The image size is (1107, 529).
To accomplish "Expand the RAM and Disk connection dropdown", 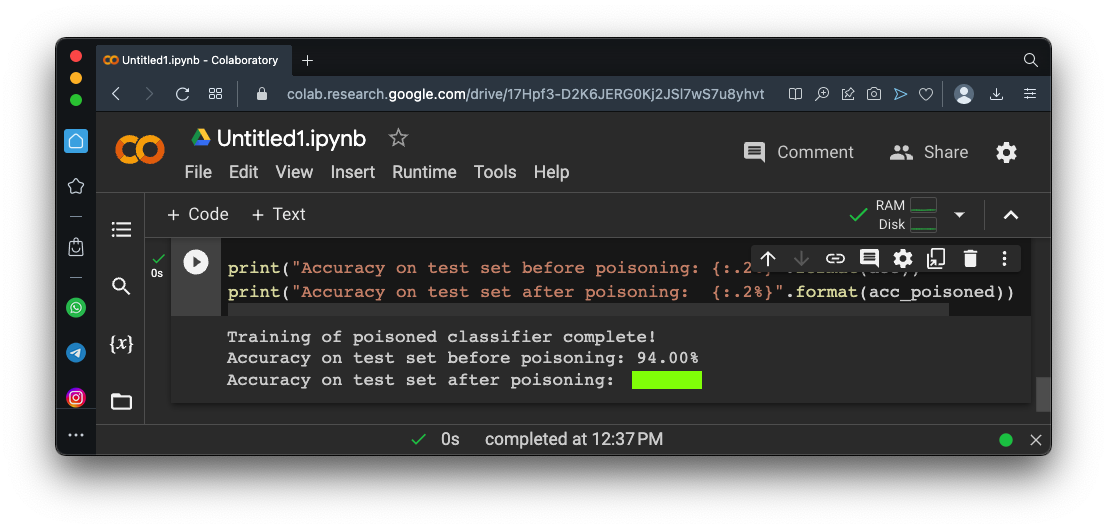I will pyautogui.click(x=959, y=215).
